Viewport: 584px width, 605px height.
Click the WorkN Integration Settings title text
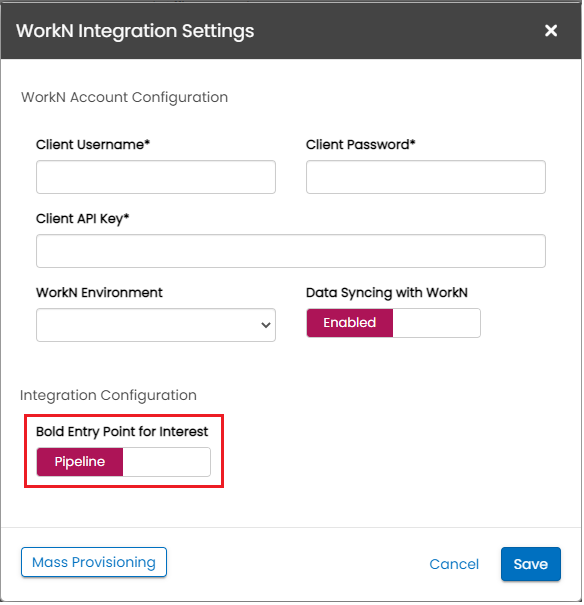click(135, 31)
